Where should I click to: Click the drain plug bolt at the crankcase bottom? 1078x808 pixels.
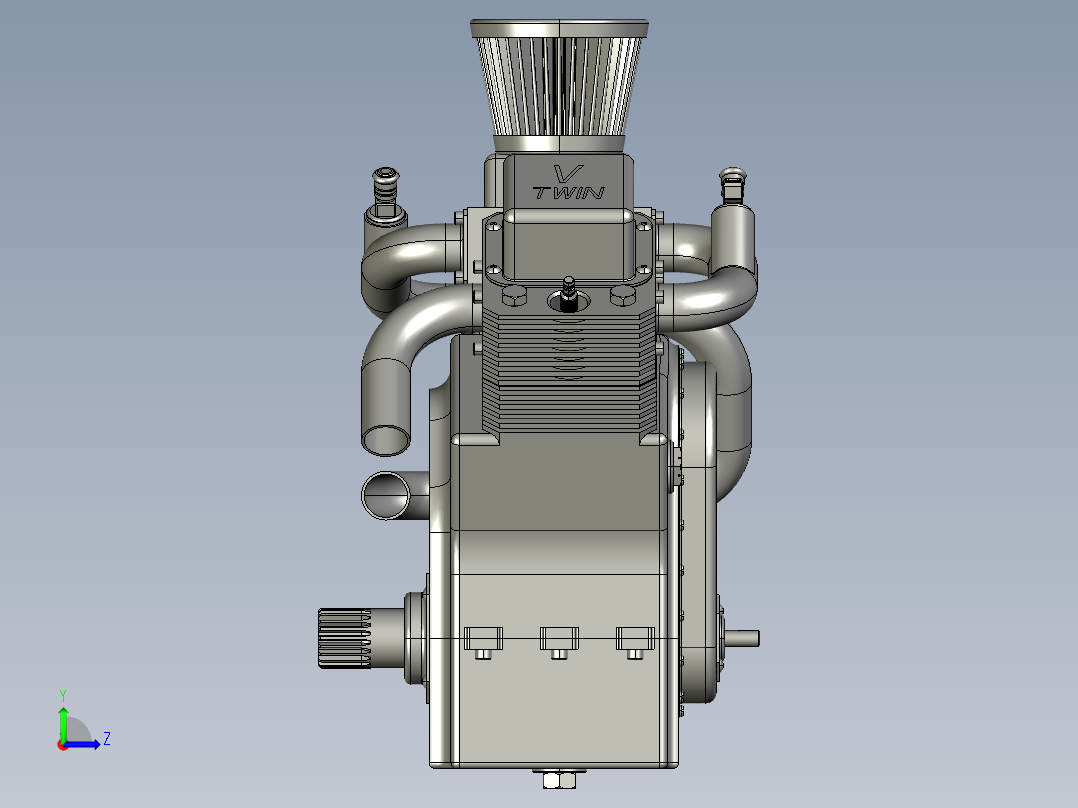click(x=559, y=780)
